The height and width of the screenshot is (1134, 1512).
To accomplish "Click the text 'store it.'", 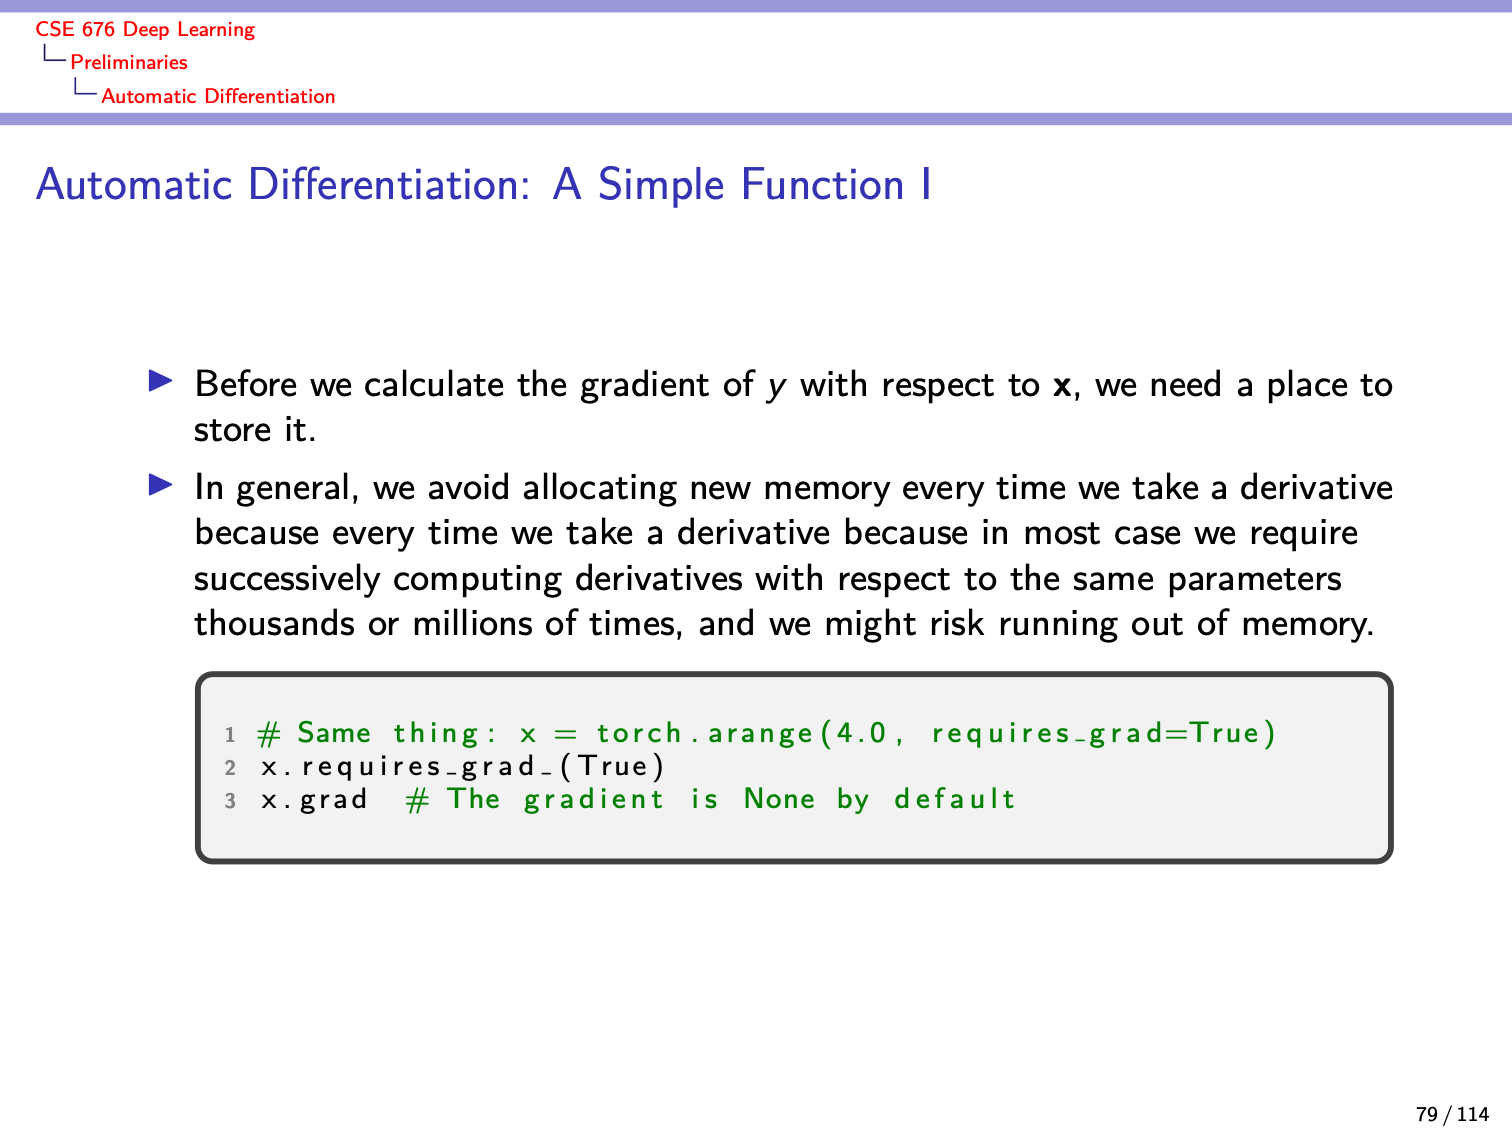I will (255, 429).
